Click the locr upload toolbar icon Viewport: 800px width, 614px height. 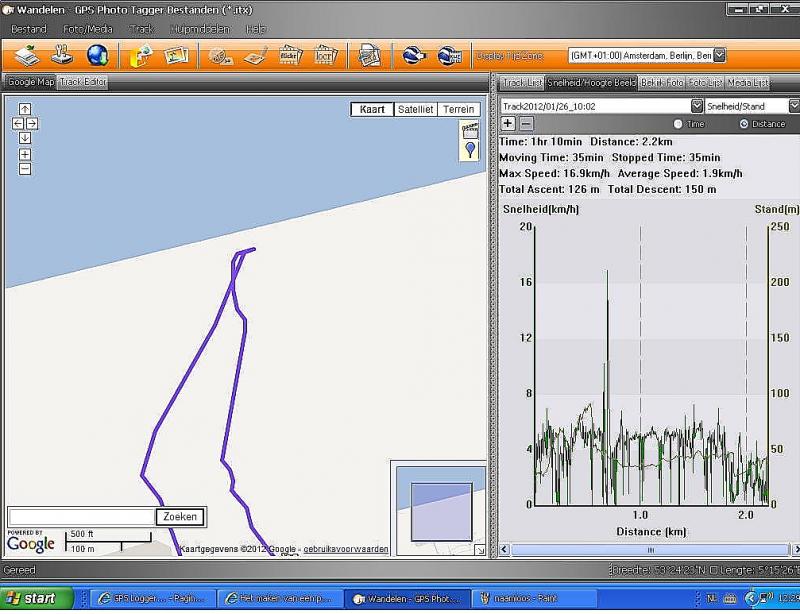[326, 56]
